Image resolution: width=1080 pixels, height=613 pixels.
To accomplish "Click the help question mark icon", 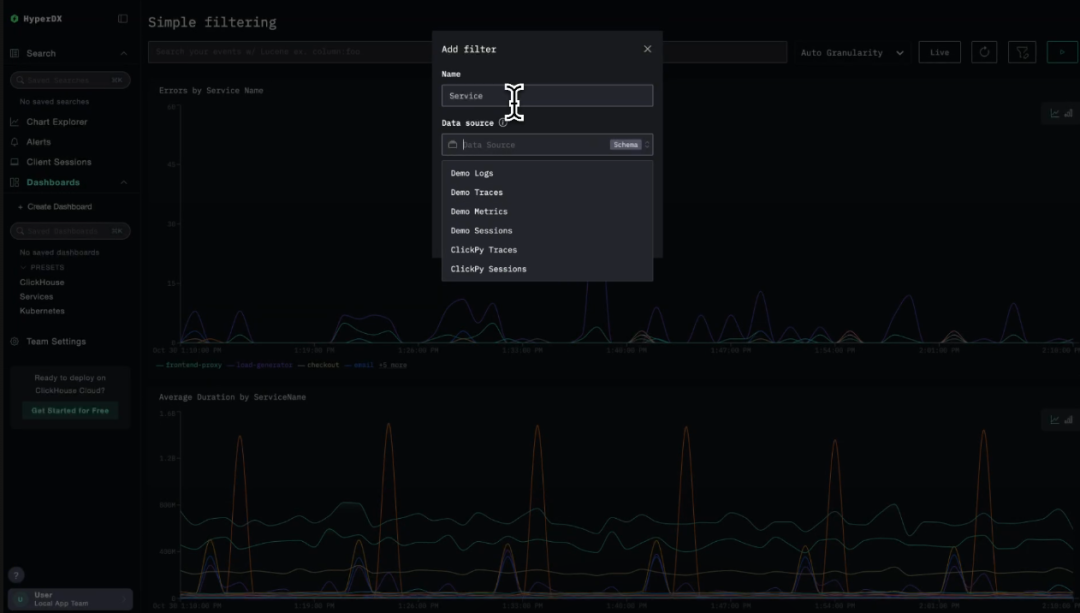I will click(x=16, y=575).
